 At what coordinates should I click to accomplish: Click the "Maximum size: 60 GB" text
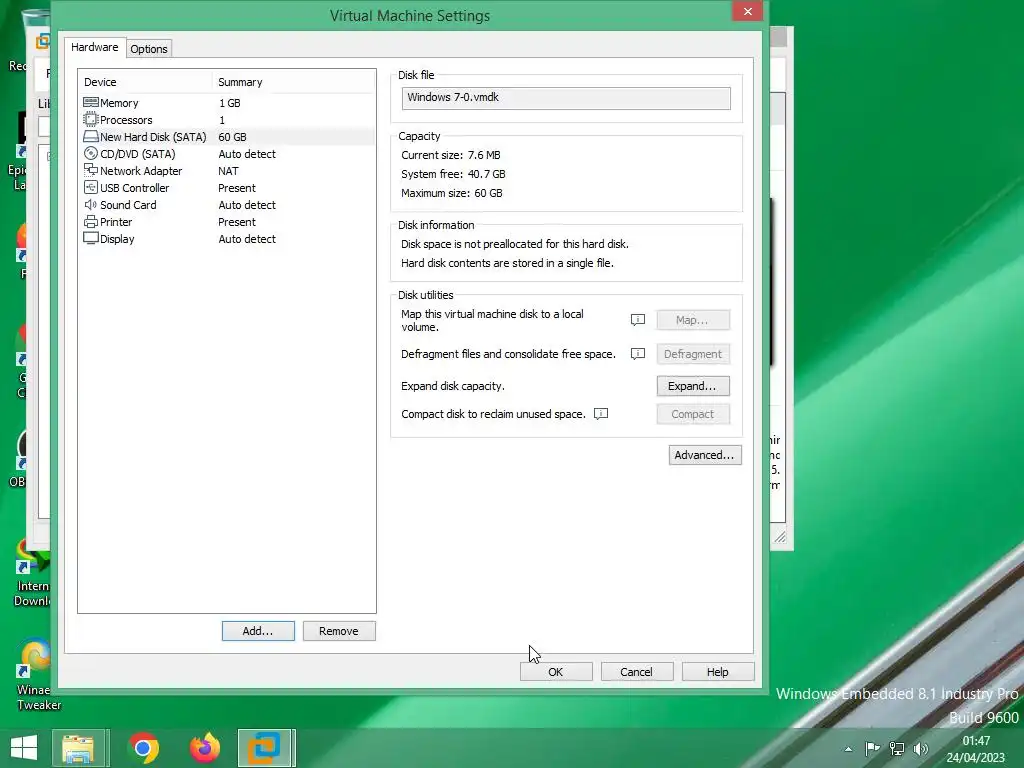(452, 193)
